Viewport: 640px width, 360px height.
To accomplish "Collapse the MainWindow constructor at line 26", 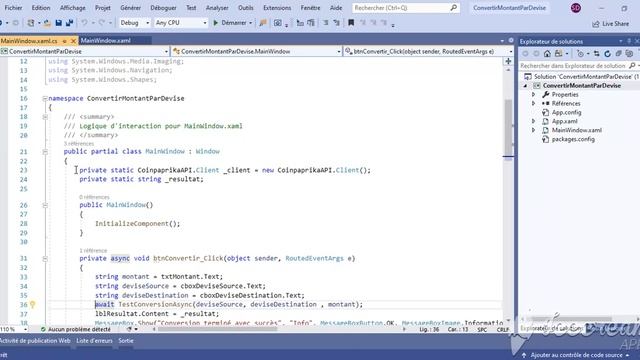I will [45, 205].
